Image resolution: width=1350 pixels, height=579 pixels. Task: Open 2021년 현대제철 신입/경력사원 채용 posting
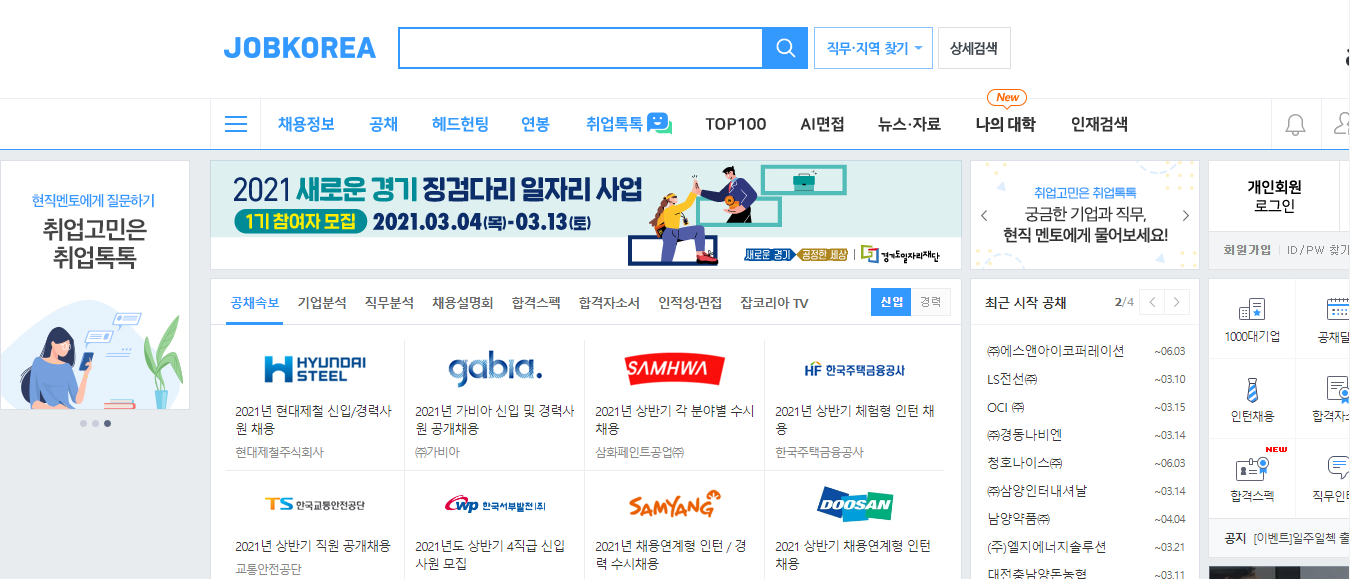click(313, 420)
